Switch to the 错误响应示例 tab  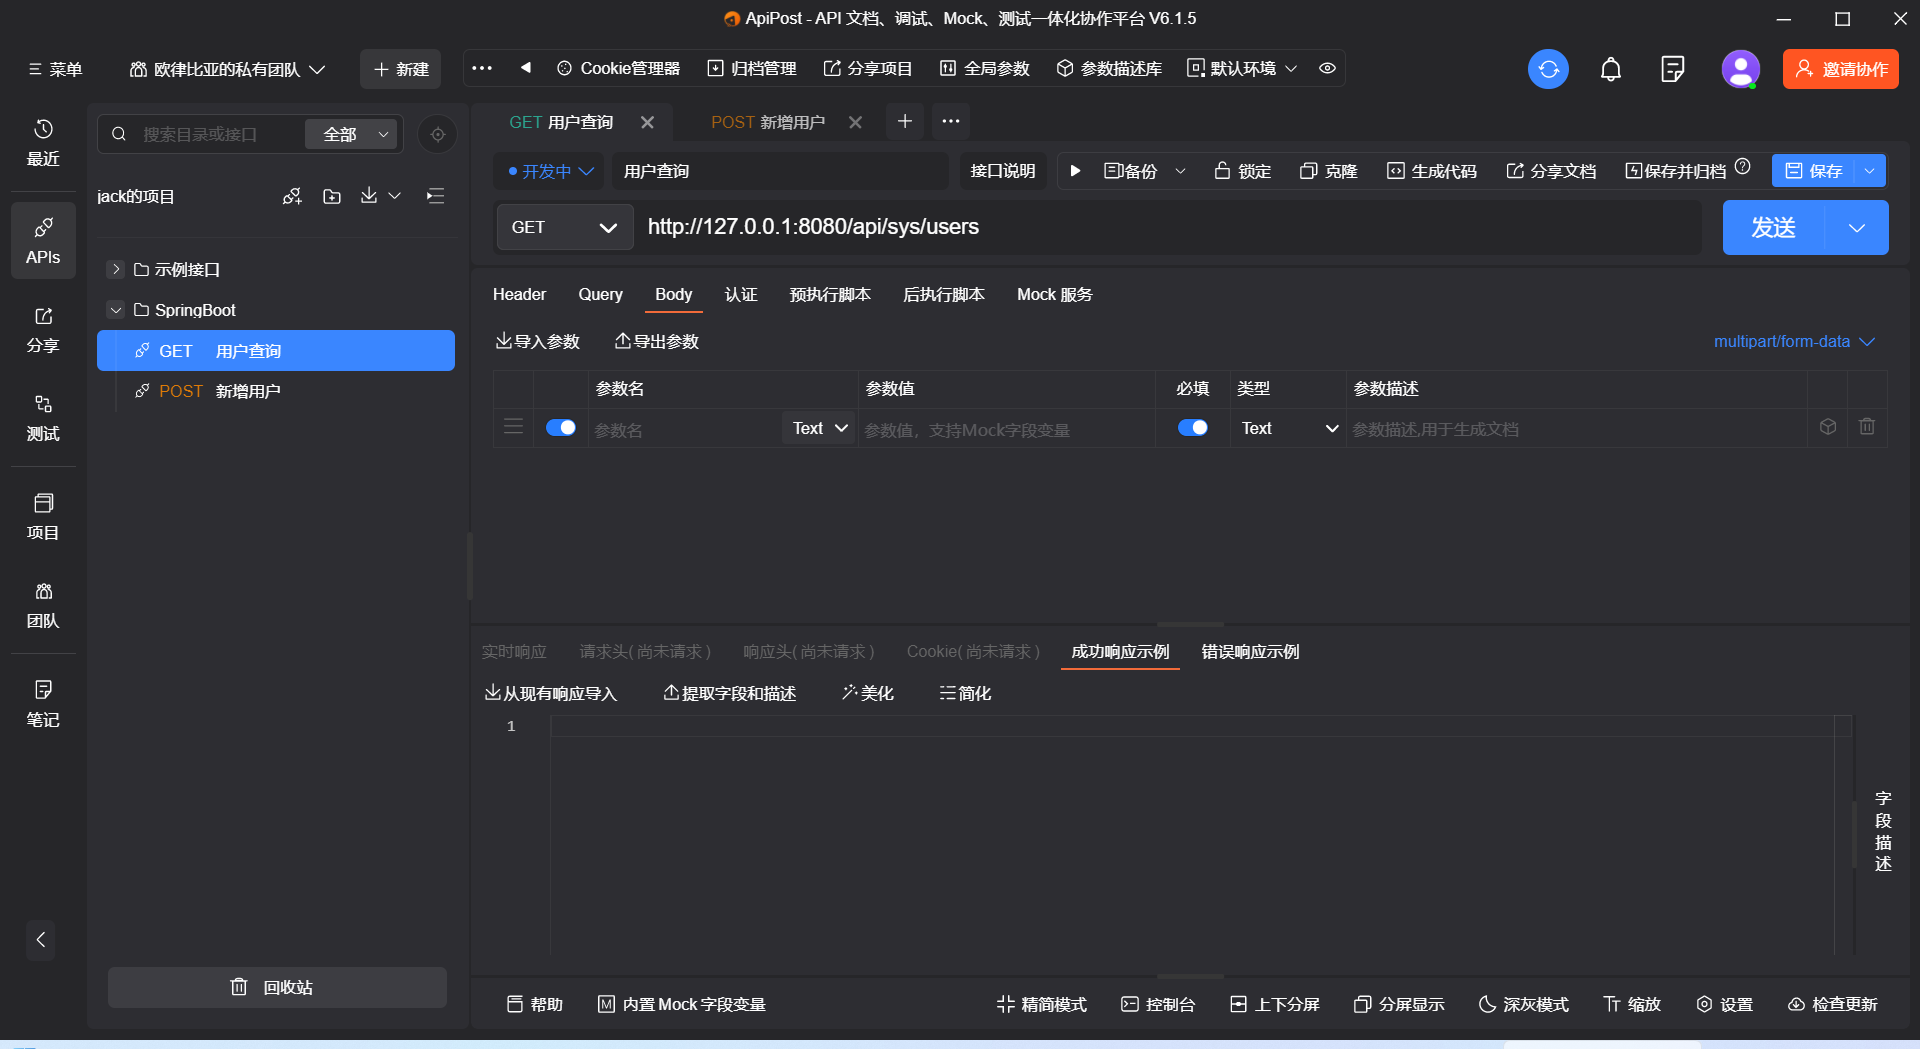click(1250, 651)
